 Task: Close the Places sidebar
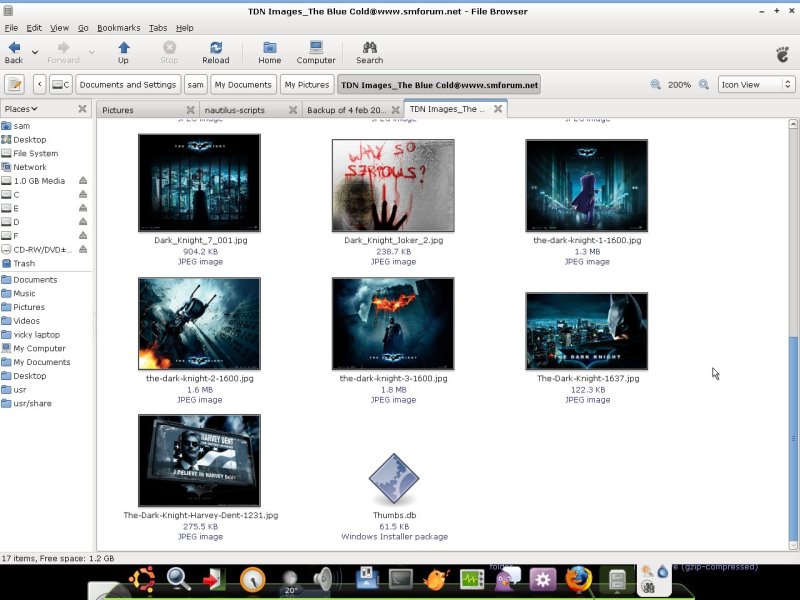(x=82, y=109)
